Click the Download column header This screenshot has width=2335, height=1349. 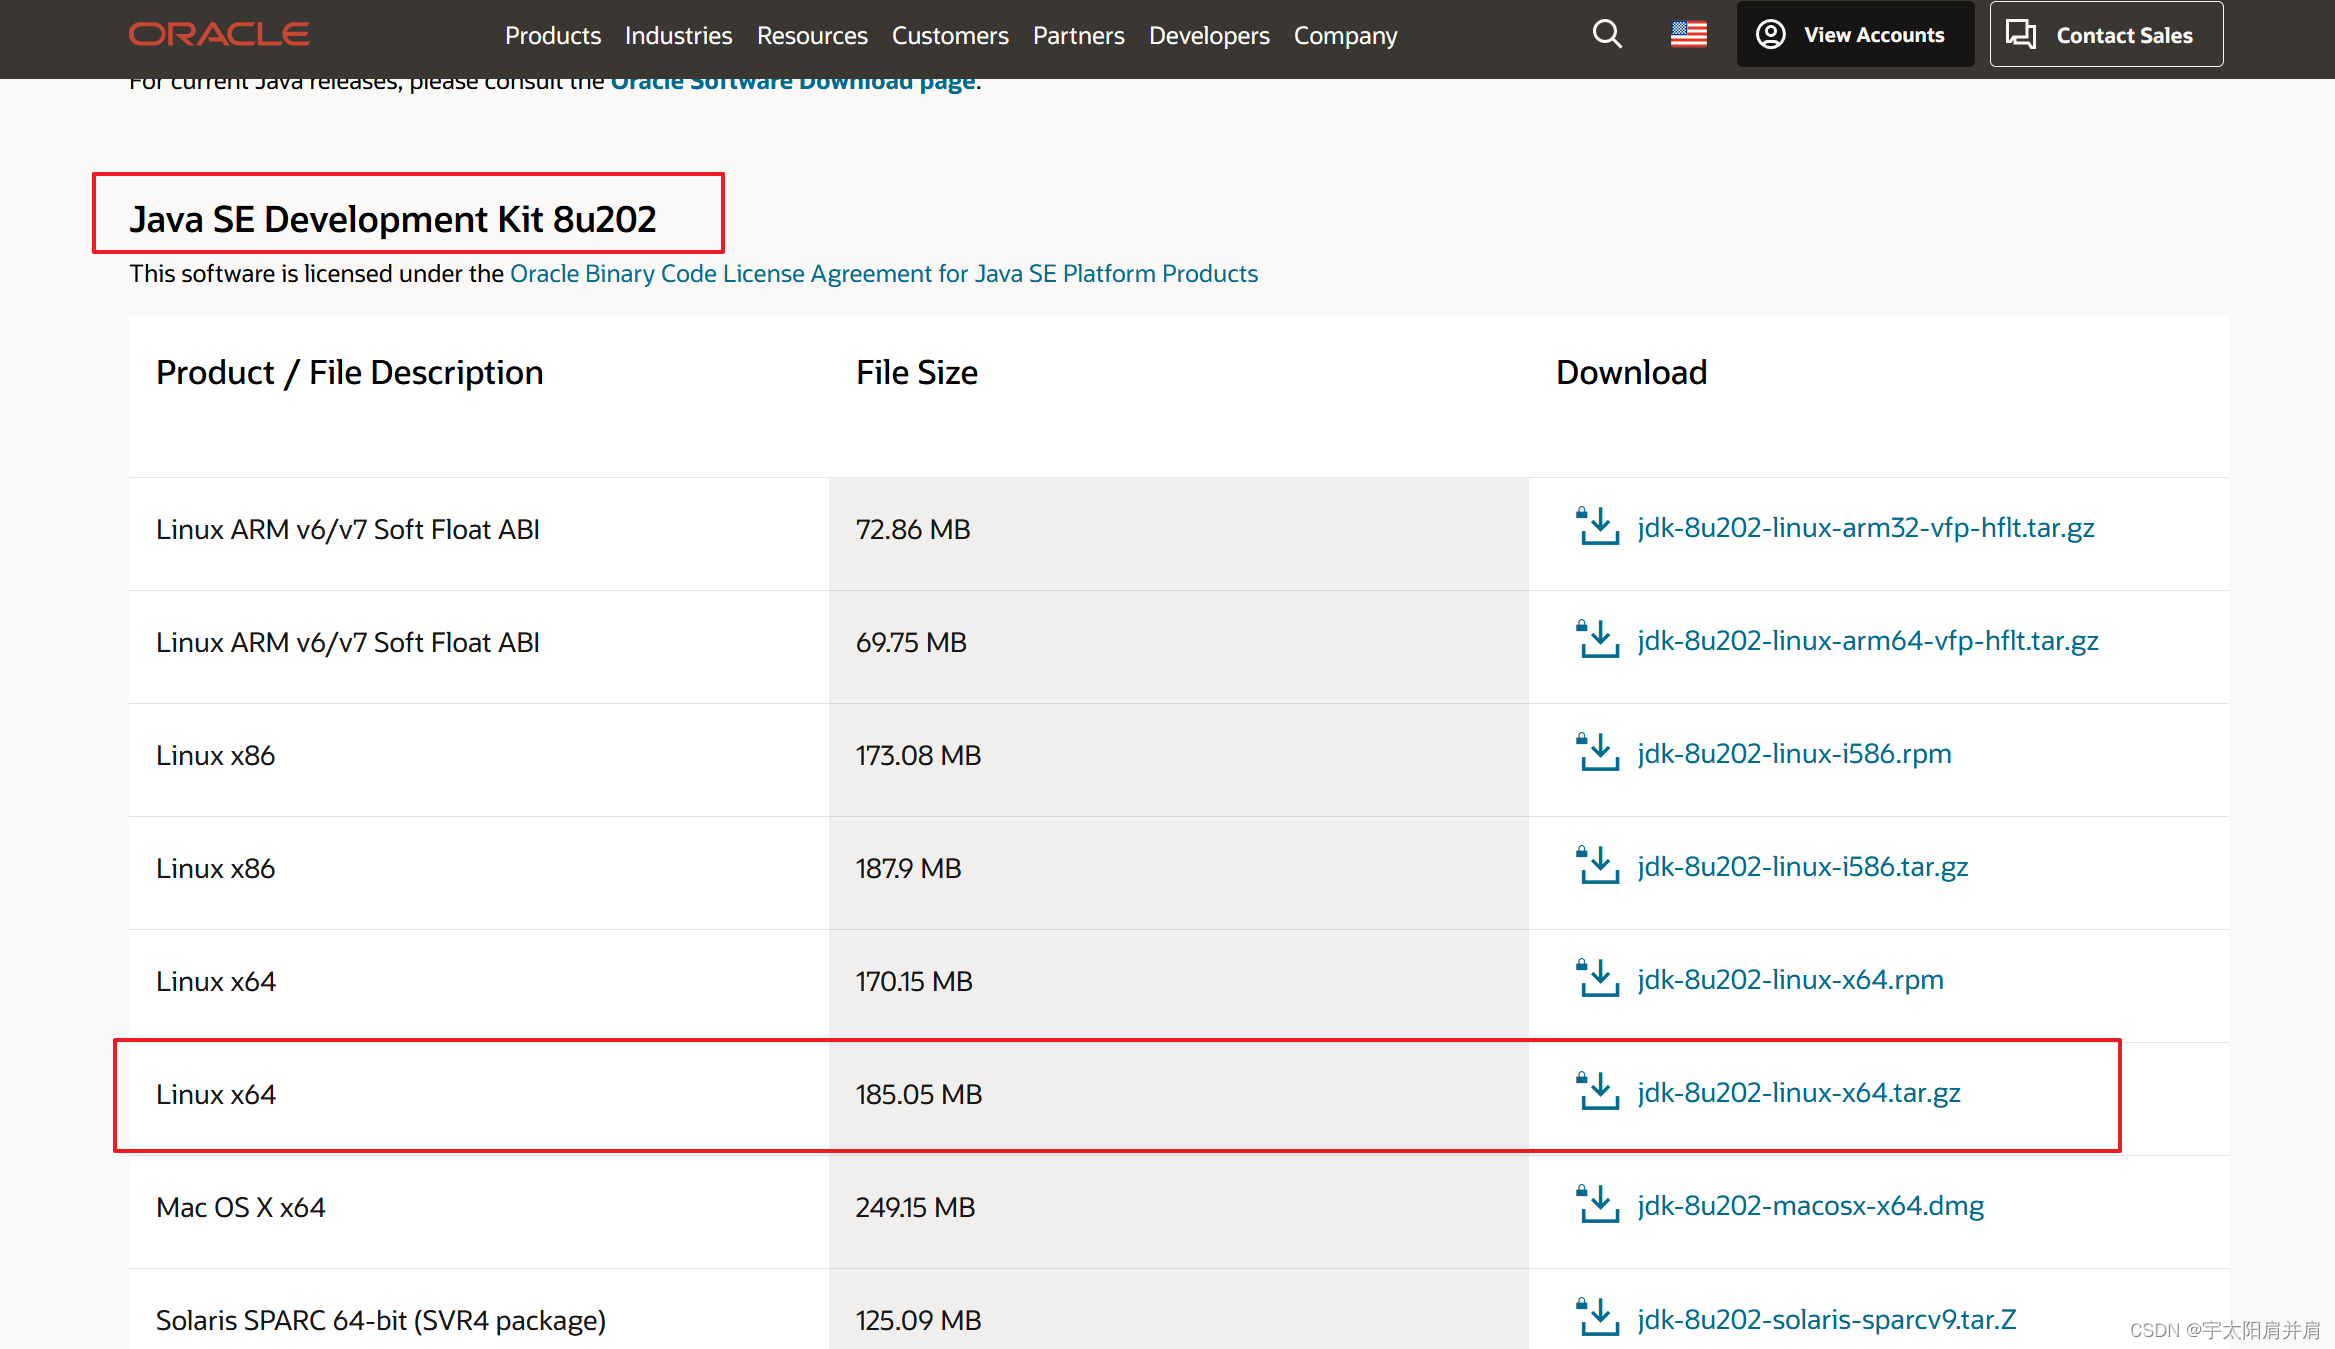pyautogui.click(x=1632, y=372)
